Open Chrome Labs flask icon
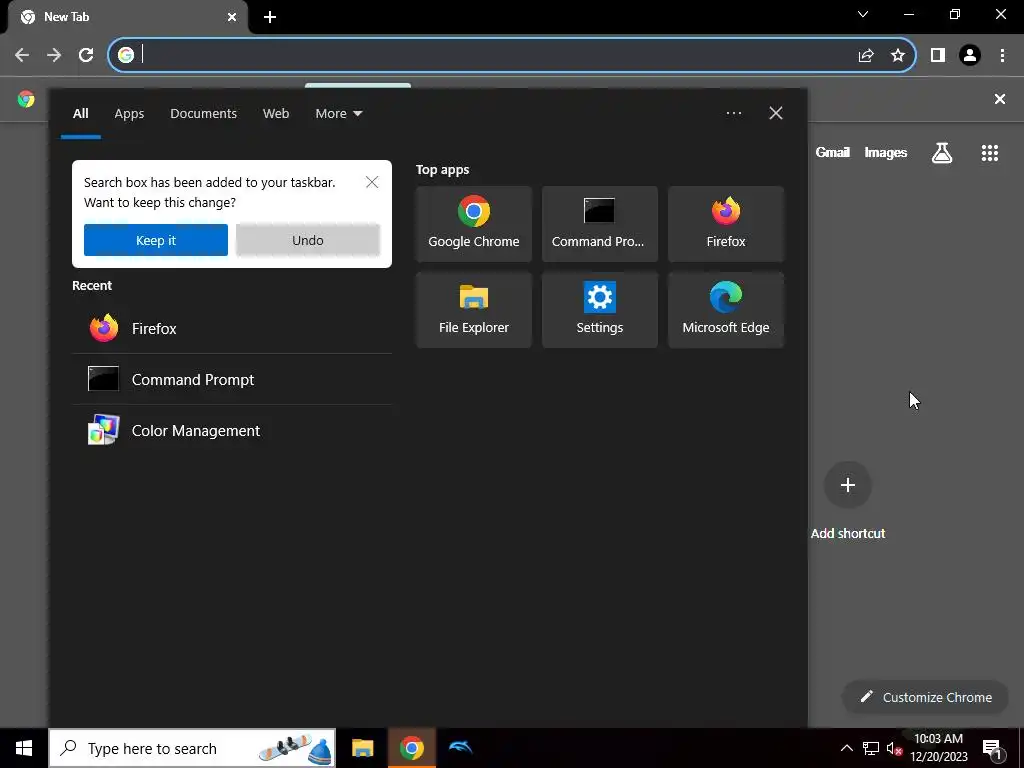Screen dimensions: 1024x768 click(942, 153)
